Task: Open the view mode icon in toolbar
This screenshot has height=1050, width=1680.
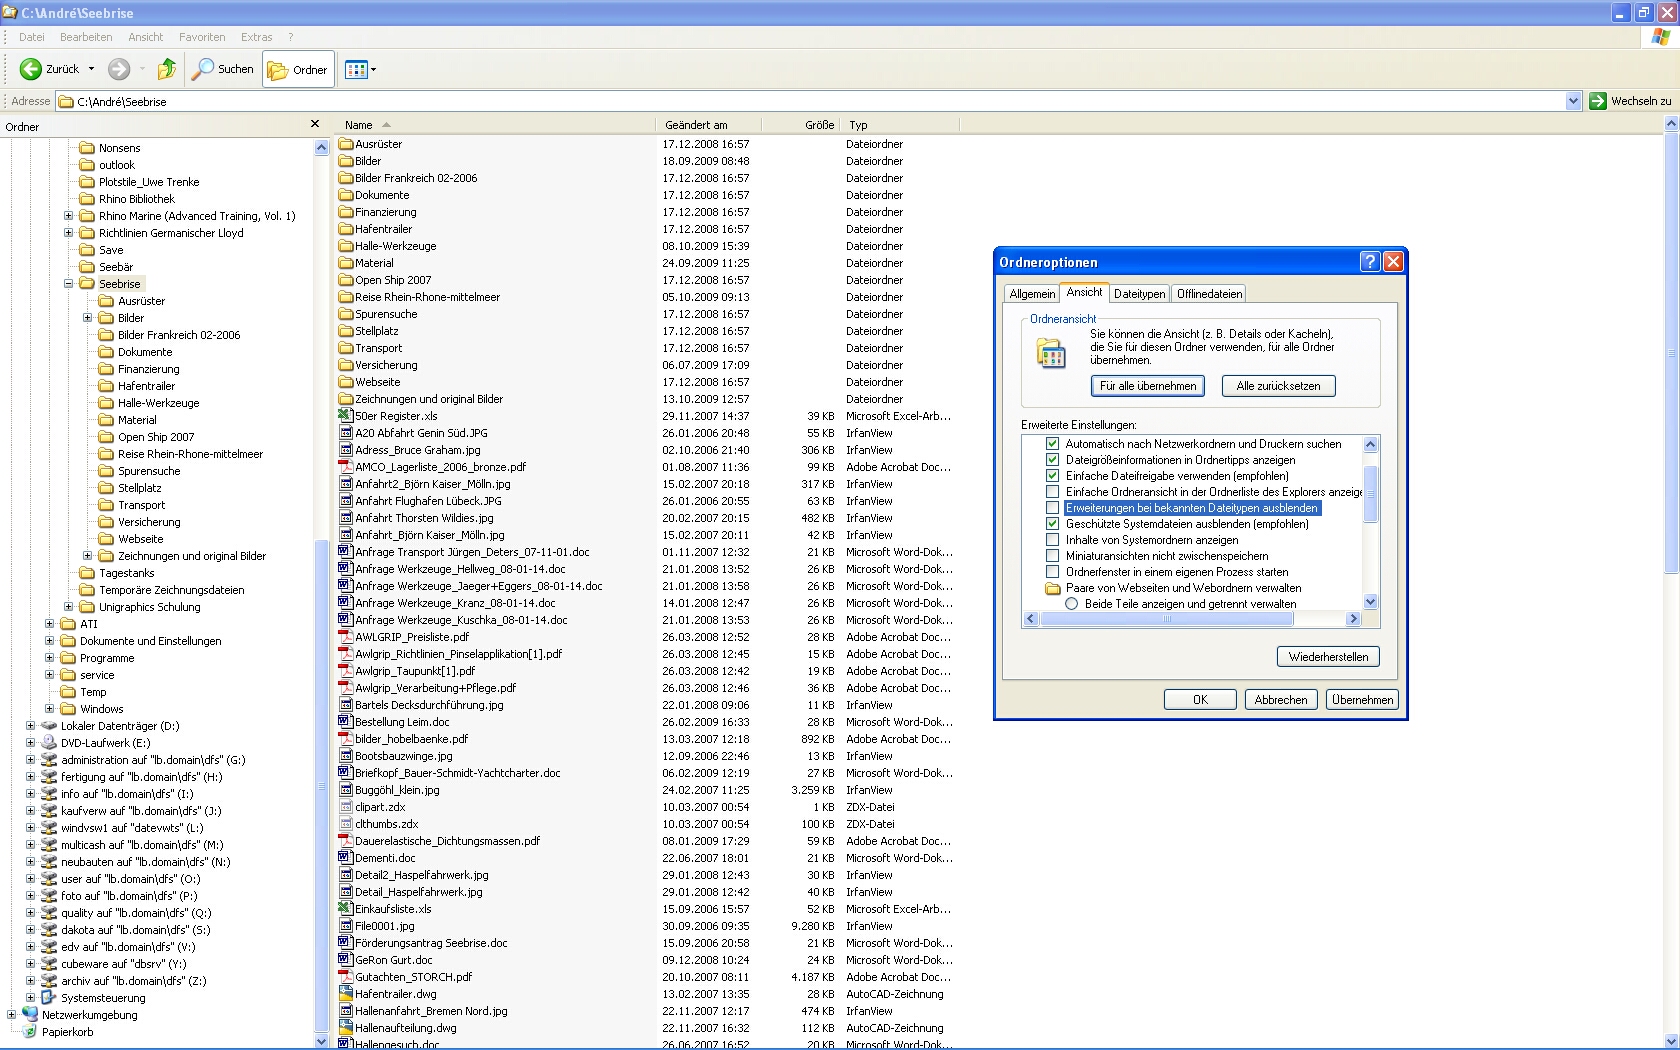Action: (355, 70)
